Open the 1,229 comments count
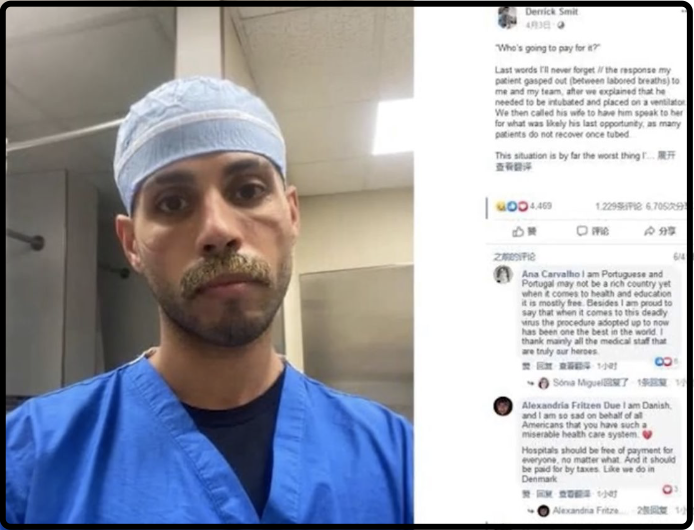 618,206
